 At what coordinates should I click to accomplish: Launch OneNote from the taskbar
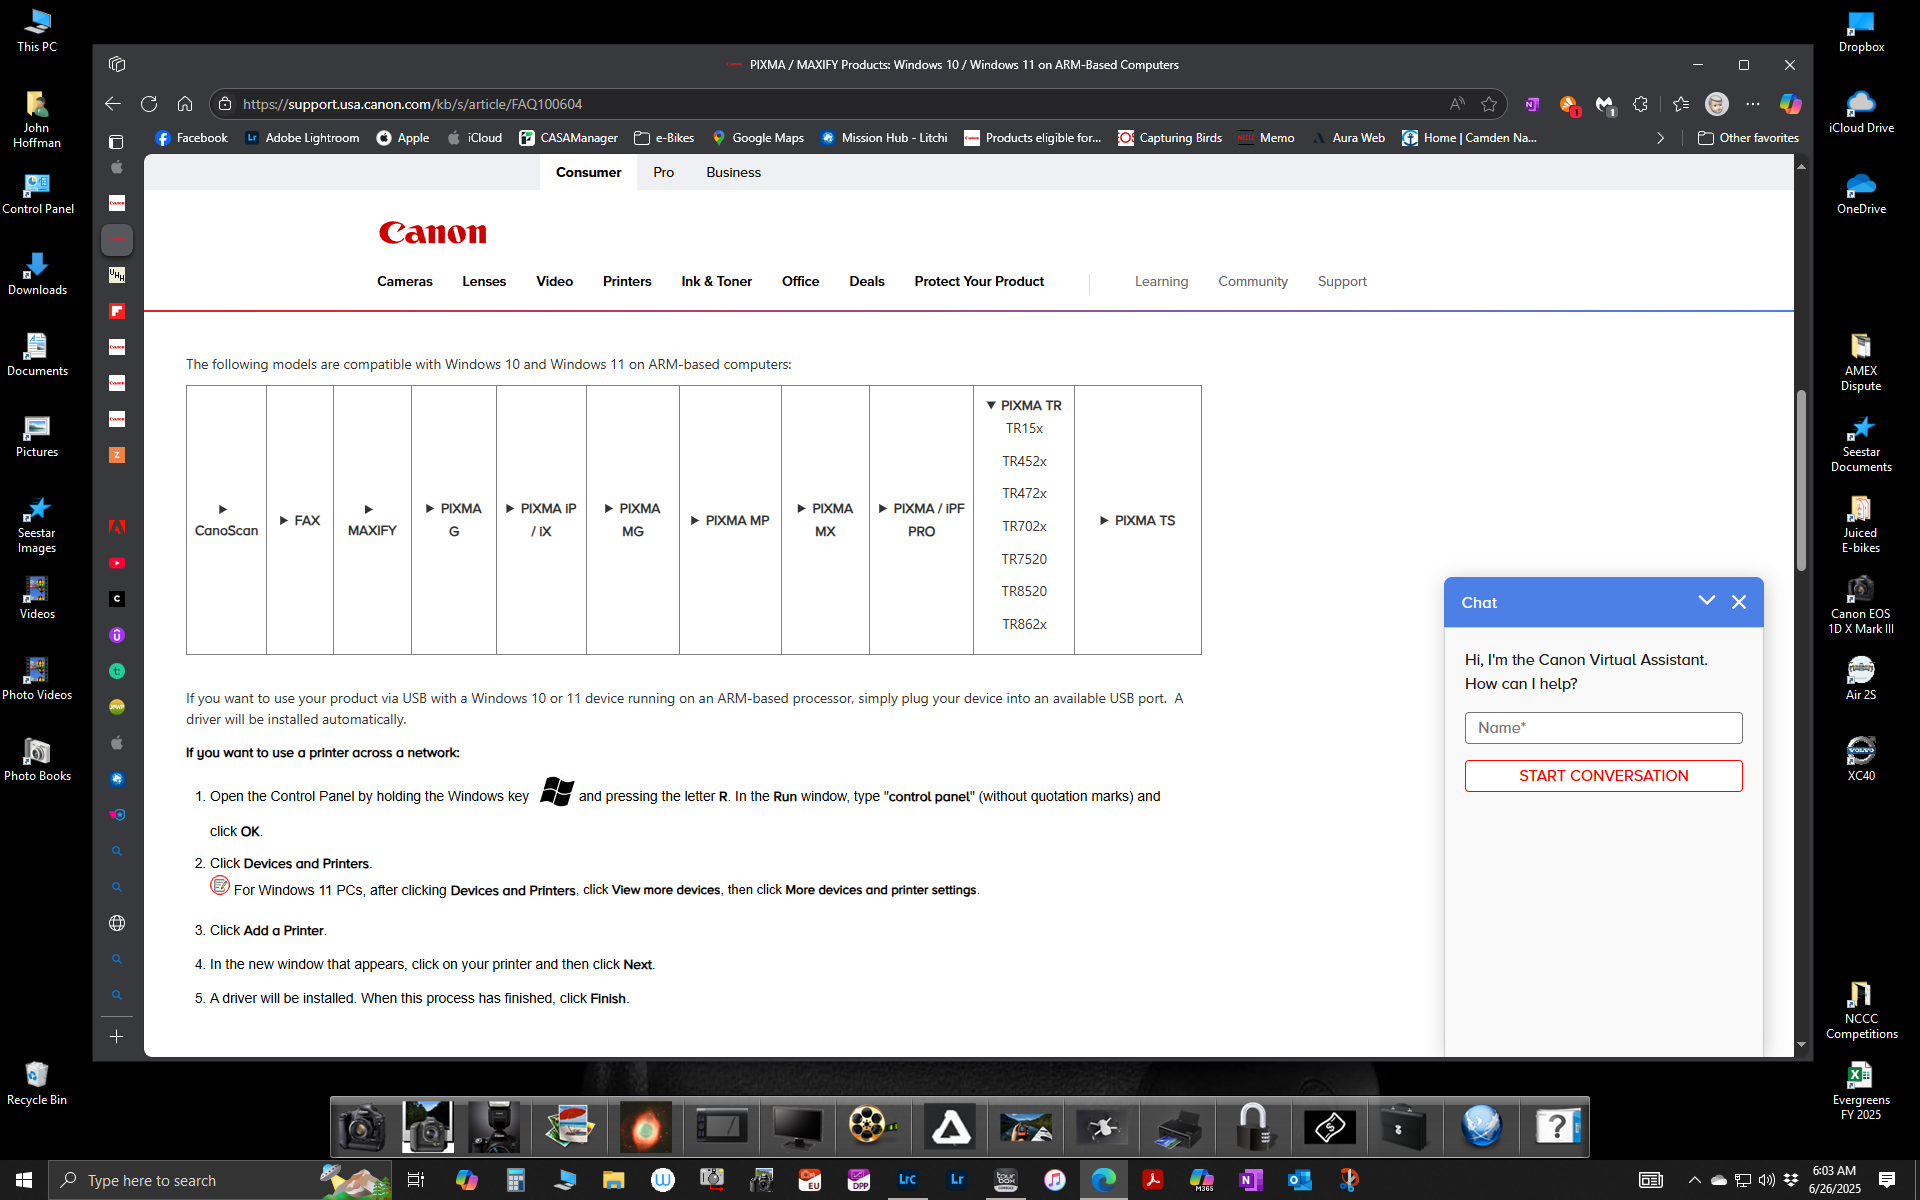point(1250,1180)
